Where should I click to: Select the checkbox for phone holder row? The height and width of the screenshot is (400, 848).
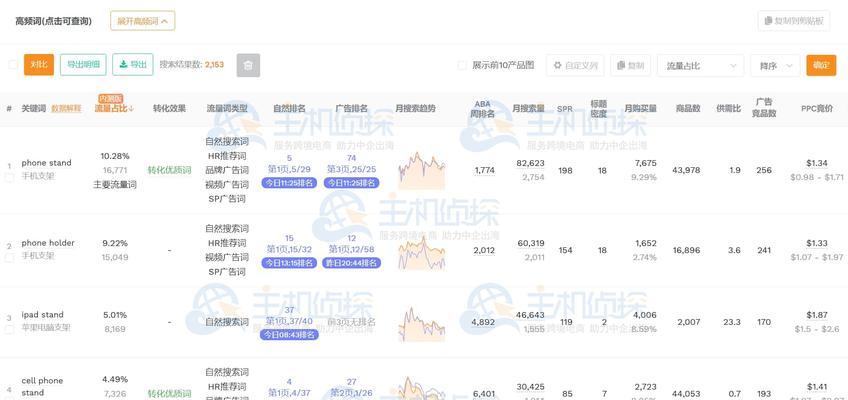(9, 258)
